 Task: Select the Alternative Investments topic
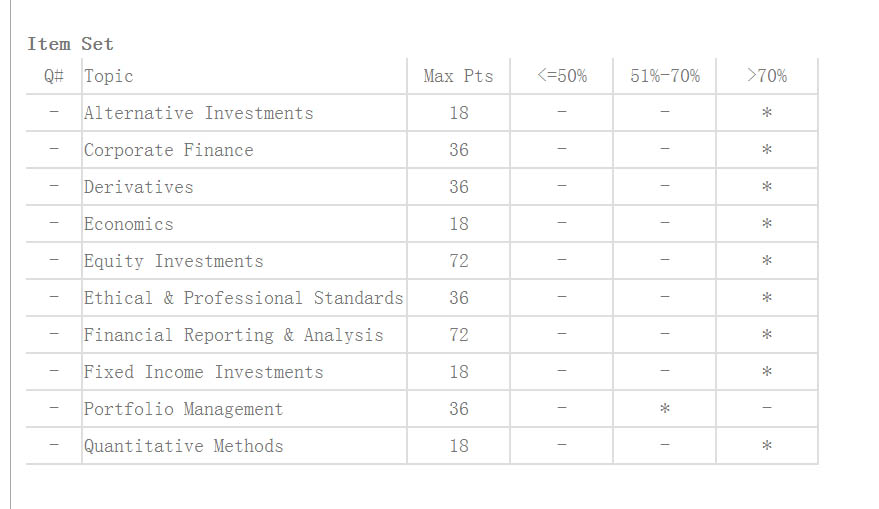198,113
